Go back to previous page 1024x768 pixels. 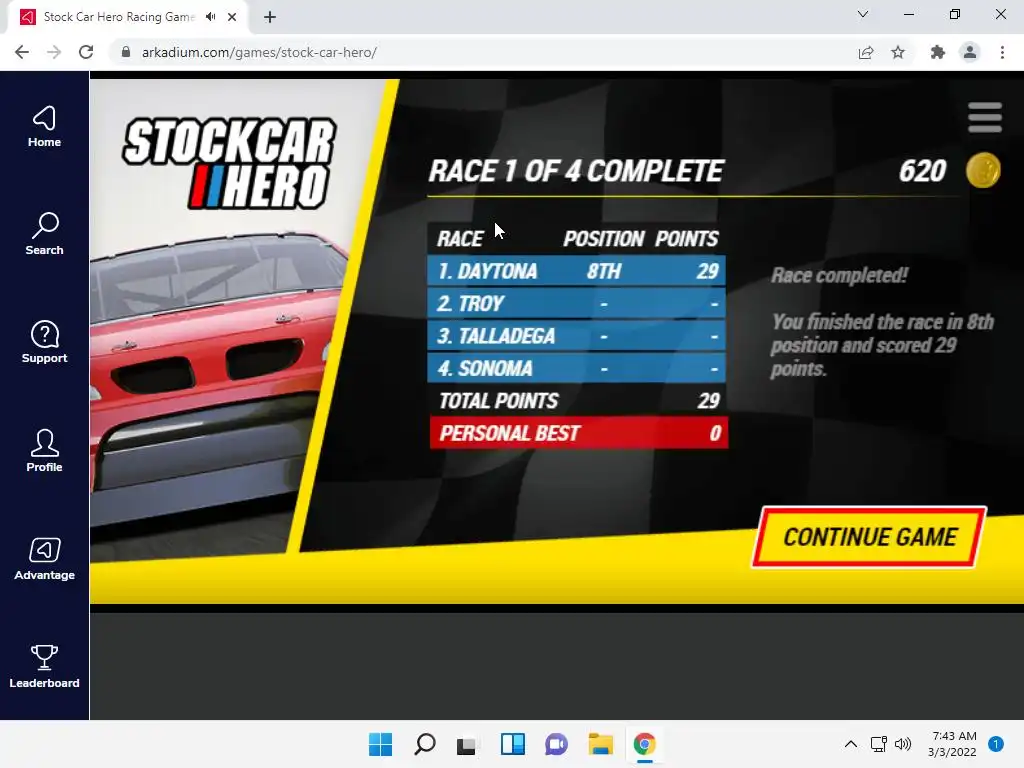[22, 52]
